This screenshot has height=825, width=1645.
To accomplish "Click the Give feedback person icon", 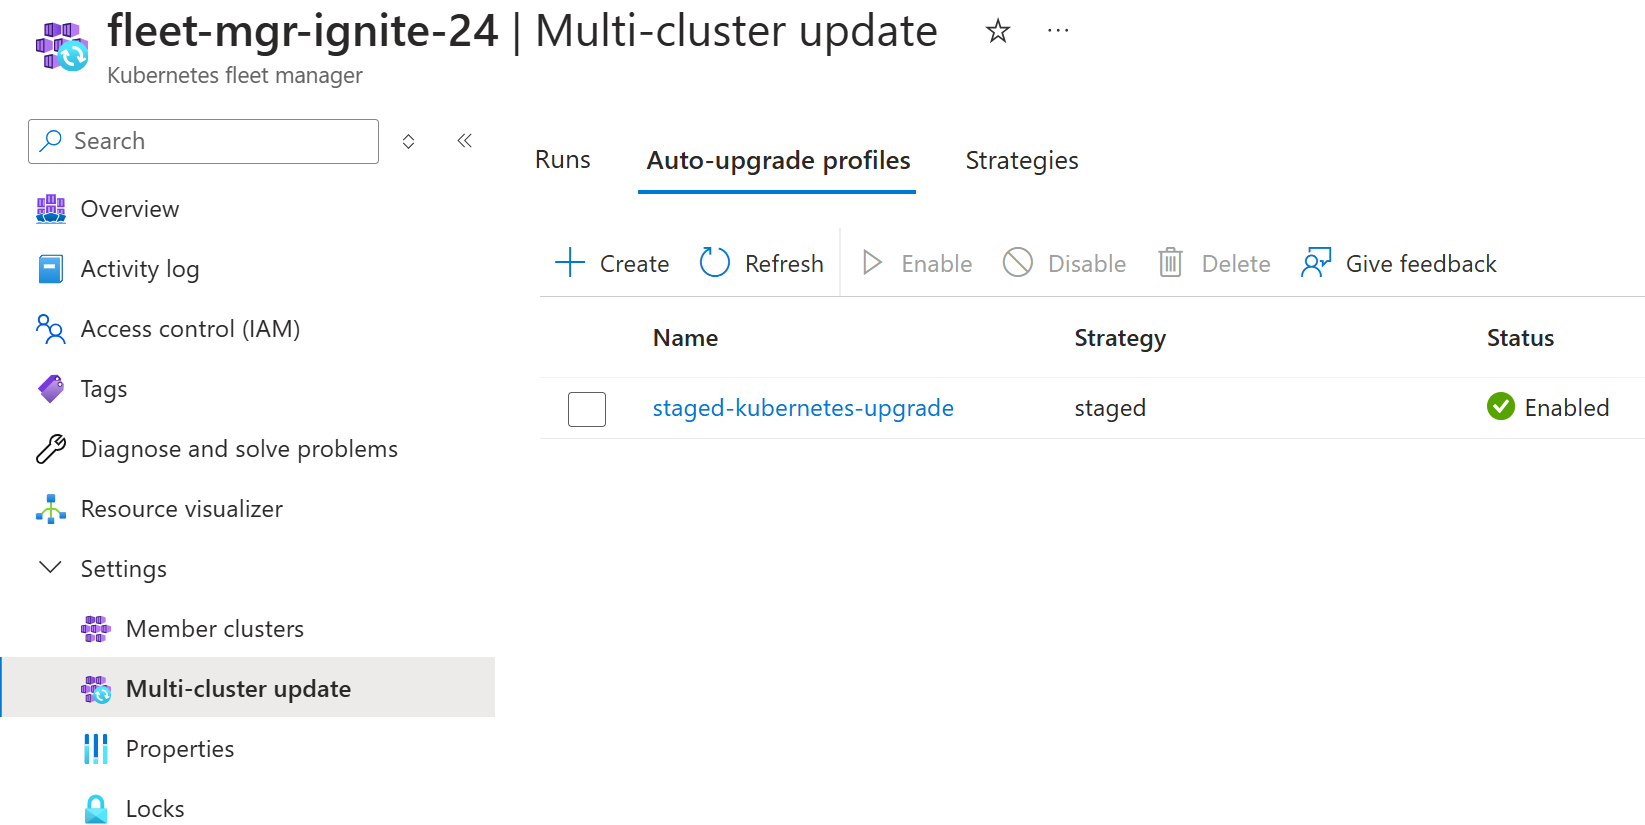I will click(x=1316, y=263).
